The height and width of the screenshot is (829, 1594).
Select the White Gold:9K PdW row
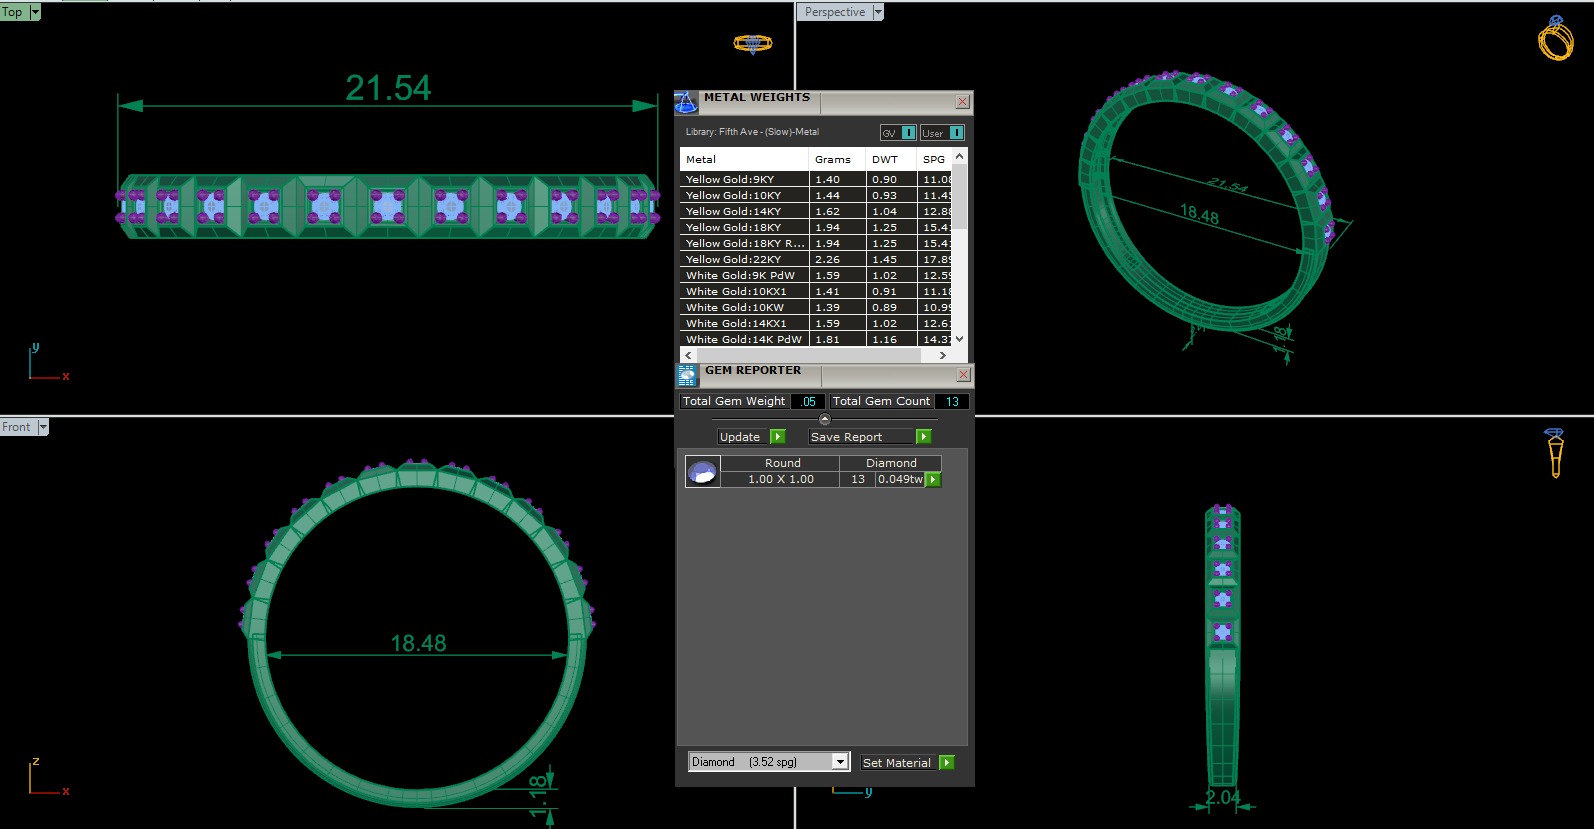(816, 276)
